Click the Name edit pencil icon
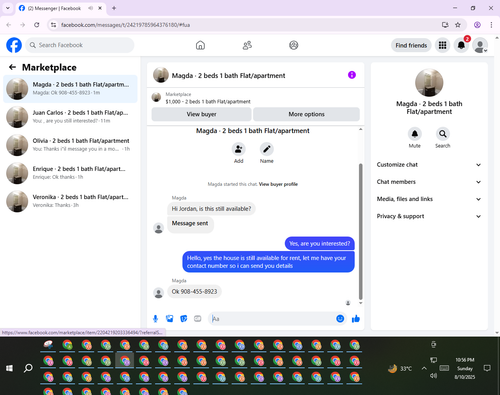Image resolution: width=500 pixels, height=395 pixels. tap(267, 149)
